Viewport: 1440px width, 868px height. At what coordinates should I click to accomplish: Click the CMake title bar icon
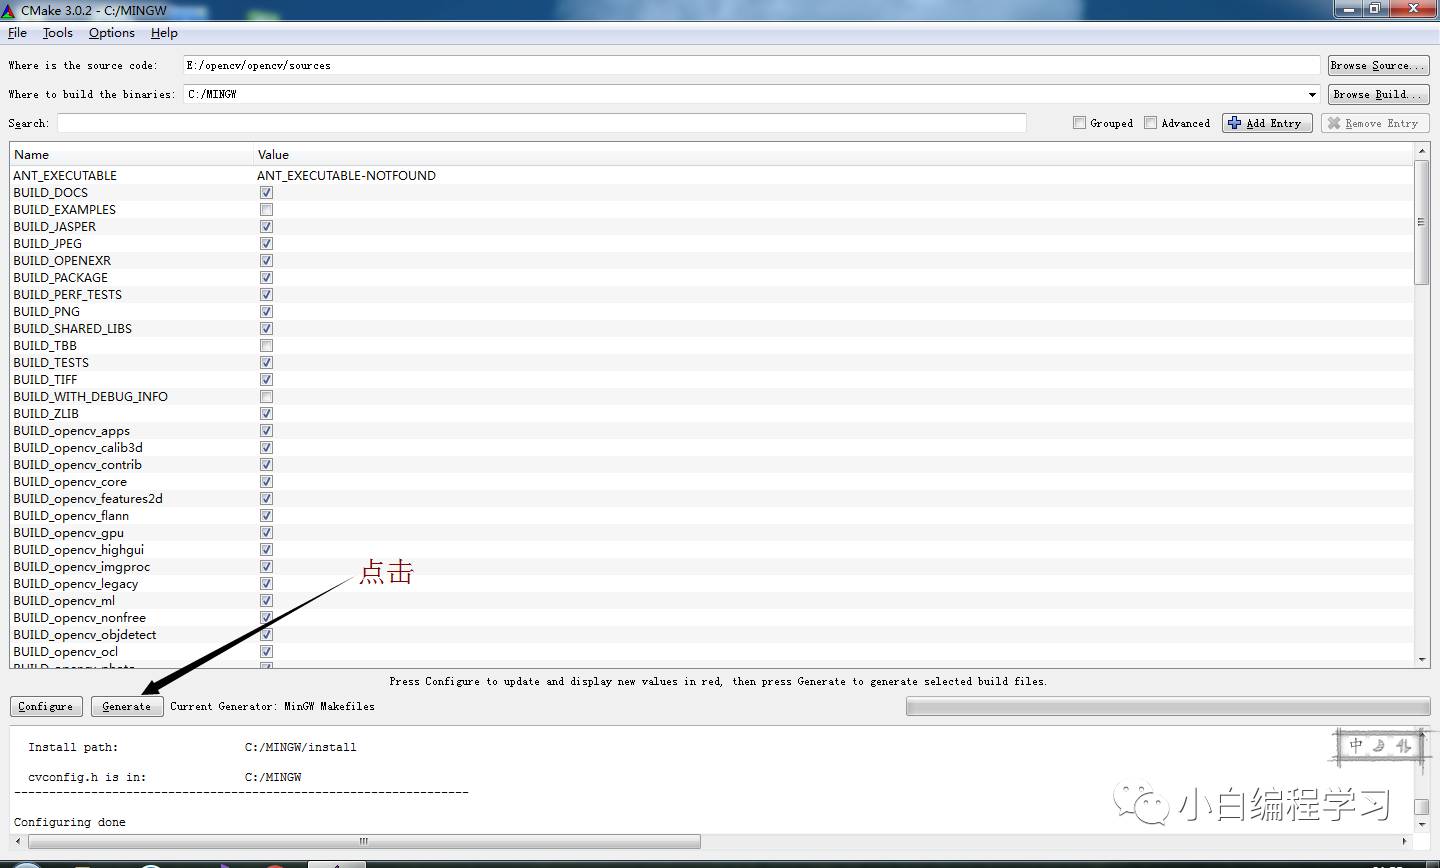click(9, 10)
